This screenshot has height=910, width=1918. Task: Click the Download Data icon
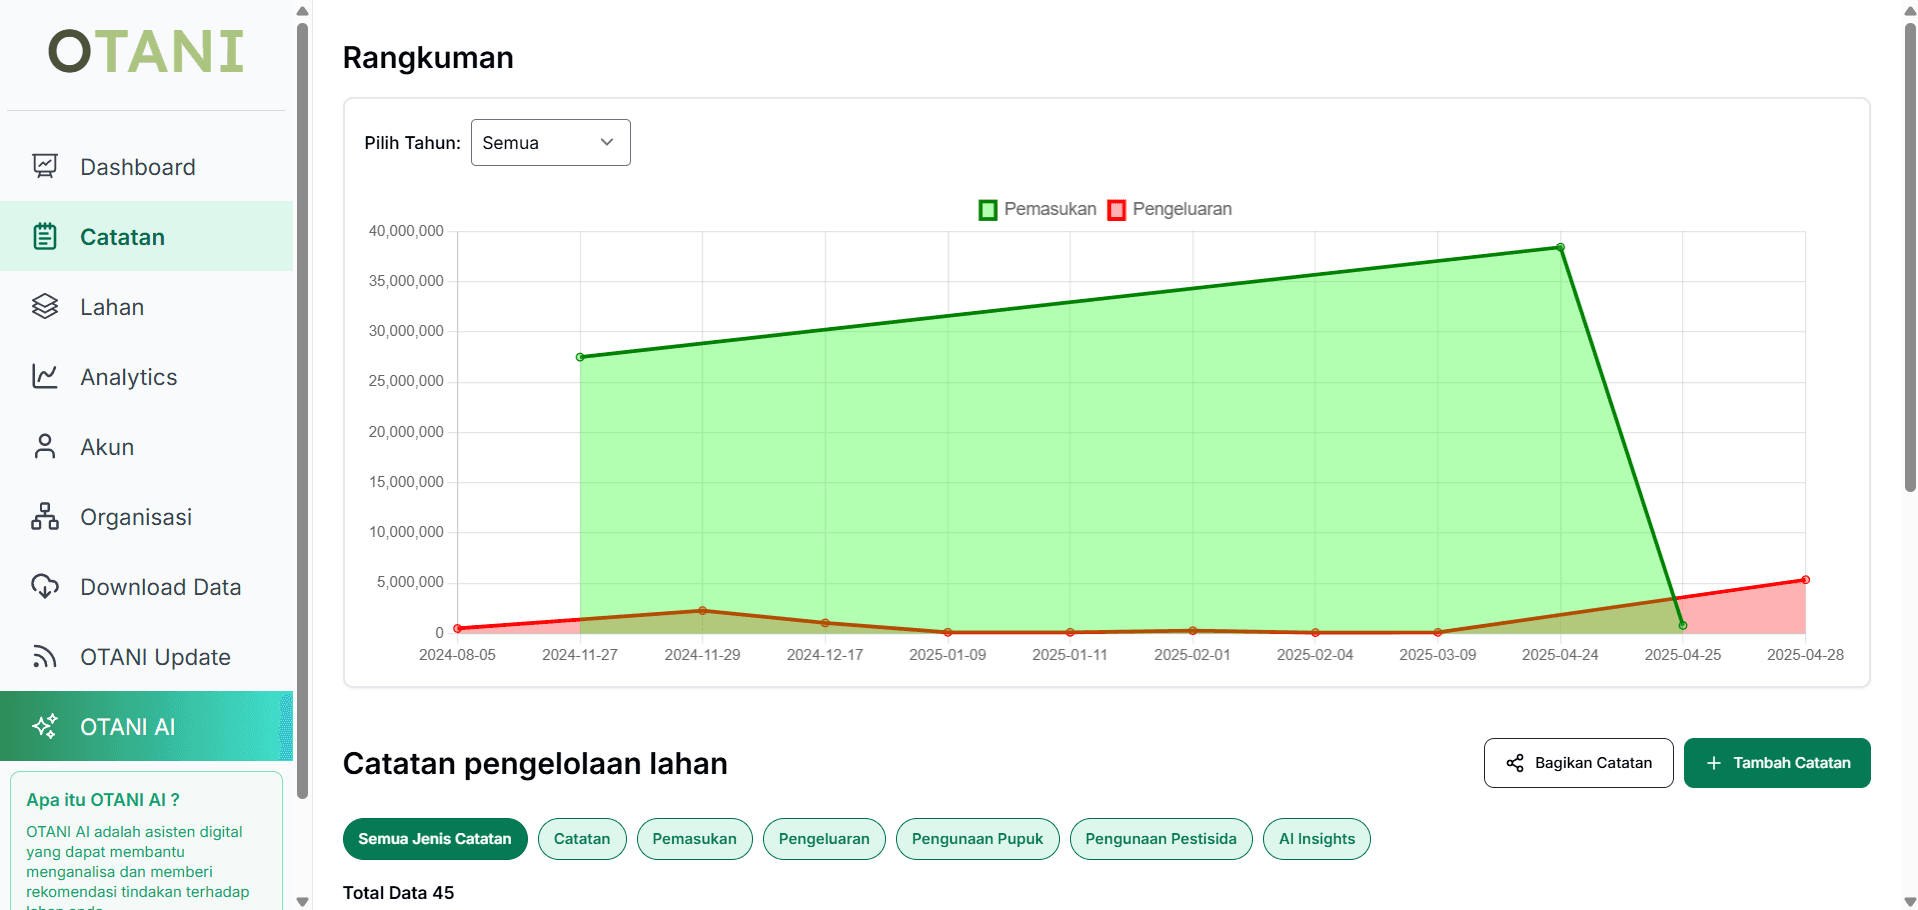(x=45, y=586)
